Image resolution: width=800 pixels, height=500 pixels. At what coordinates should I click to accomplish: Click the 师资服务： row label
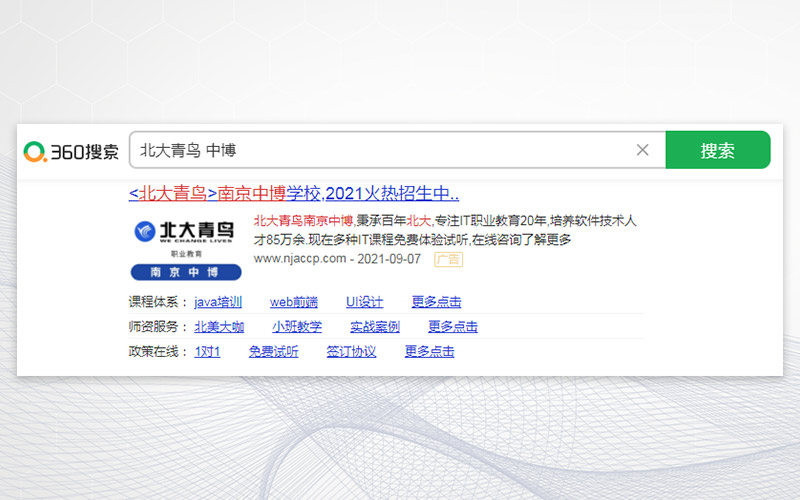(x=158, y=327)
